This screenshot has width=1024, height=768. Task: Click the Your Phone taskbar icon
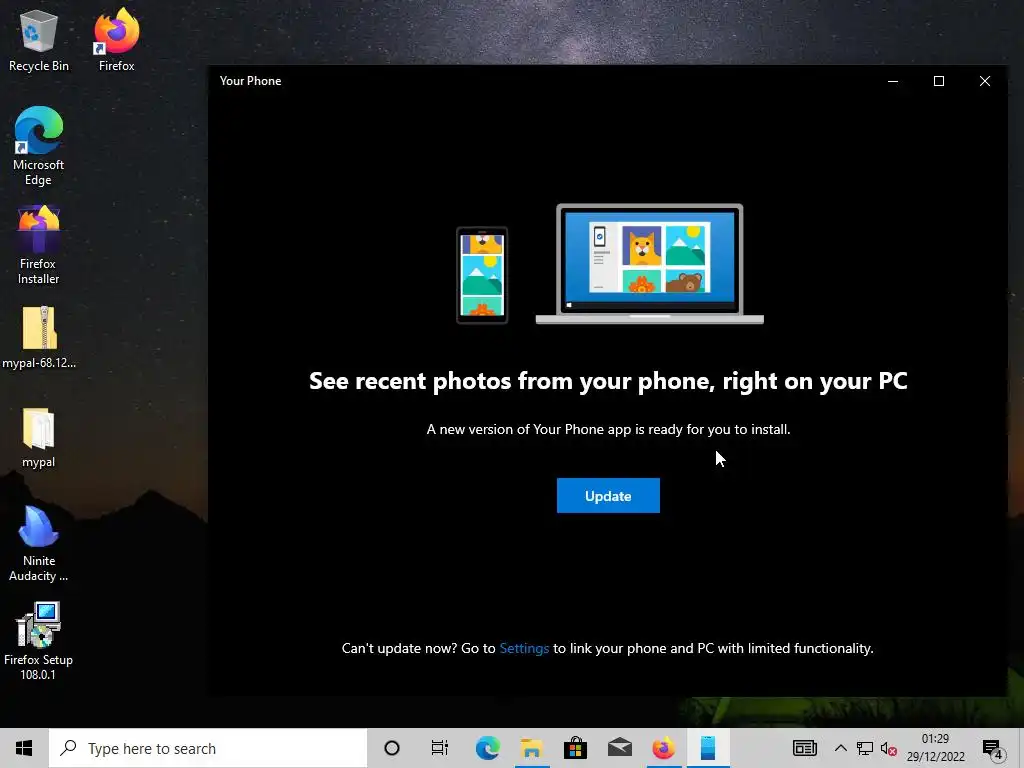(x=708, y=748)
